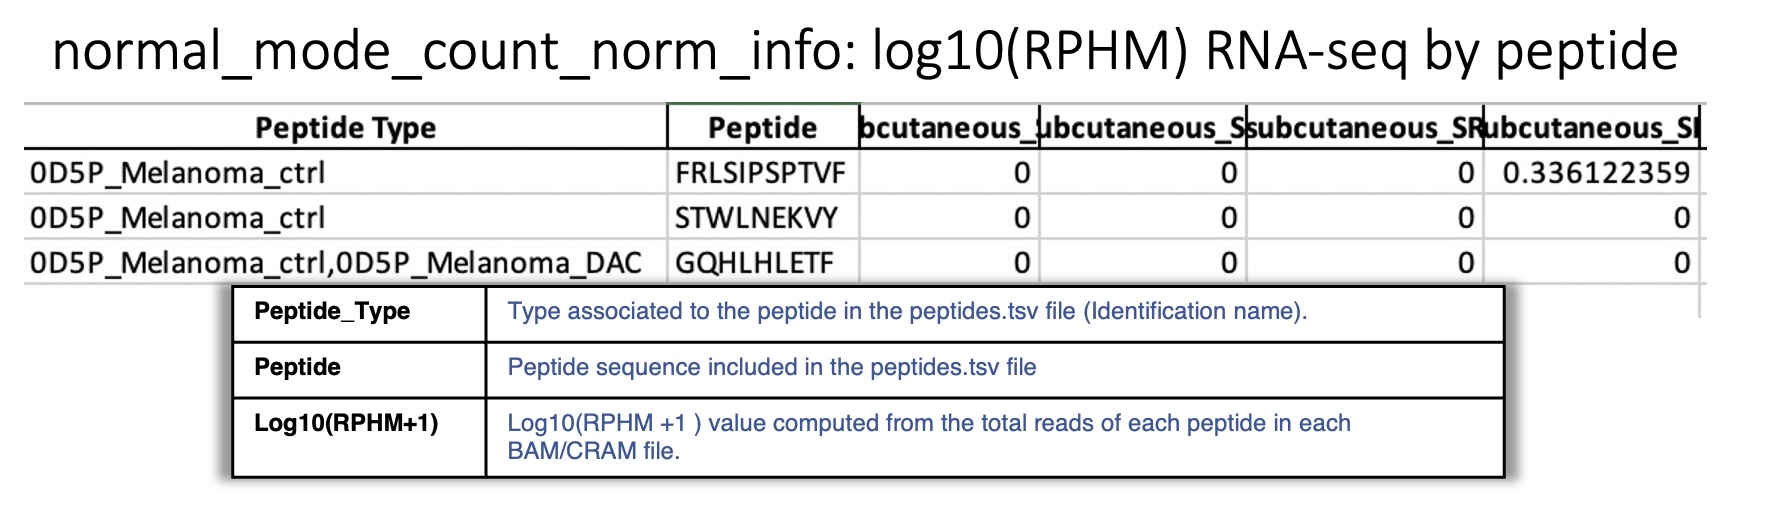Select the first subcutaneous column header
The height and width of the screenshot is (530, 1778).
tap(949, 128)
